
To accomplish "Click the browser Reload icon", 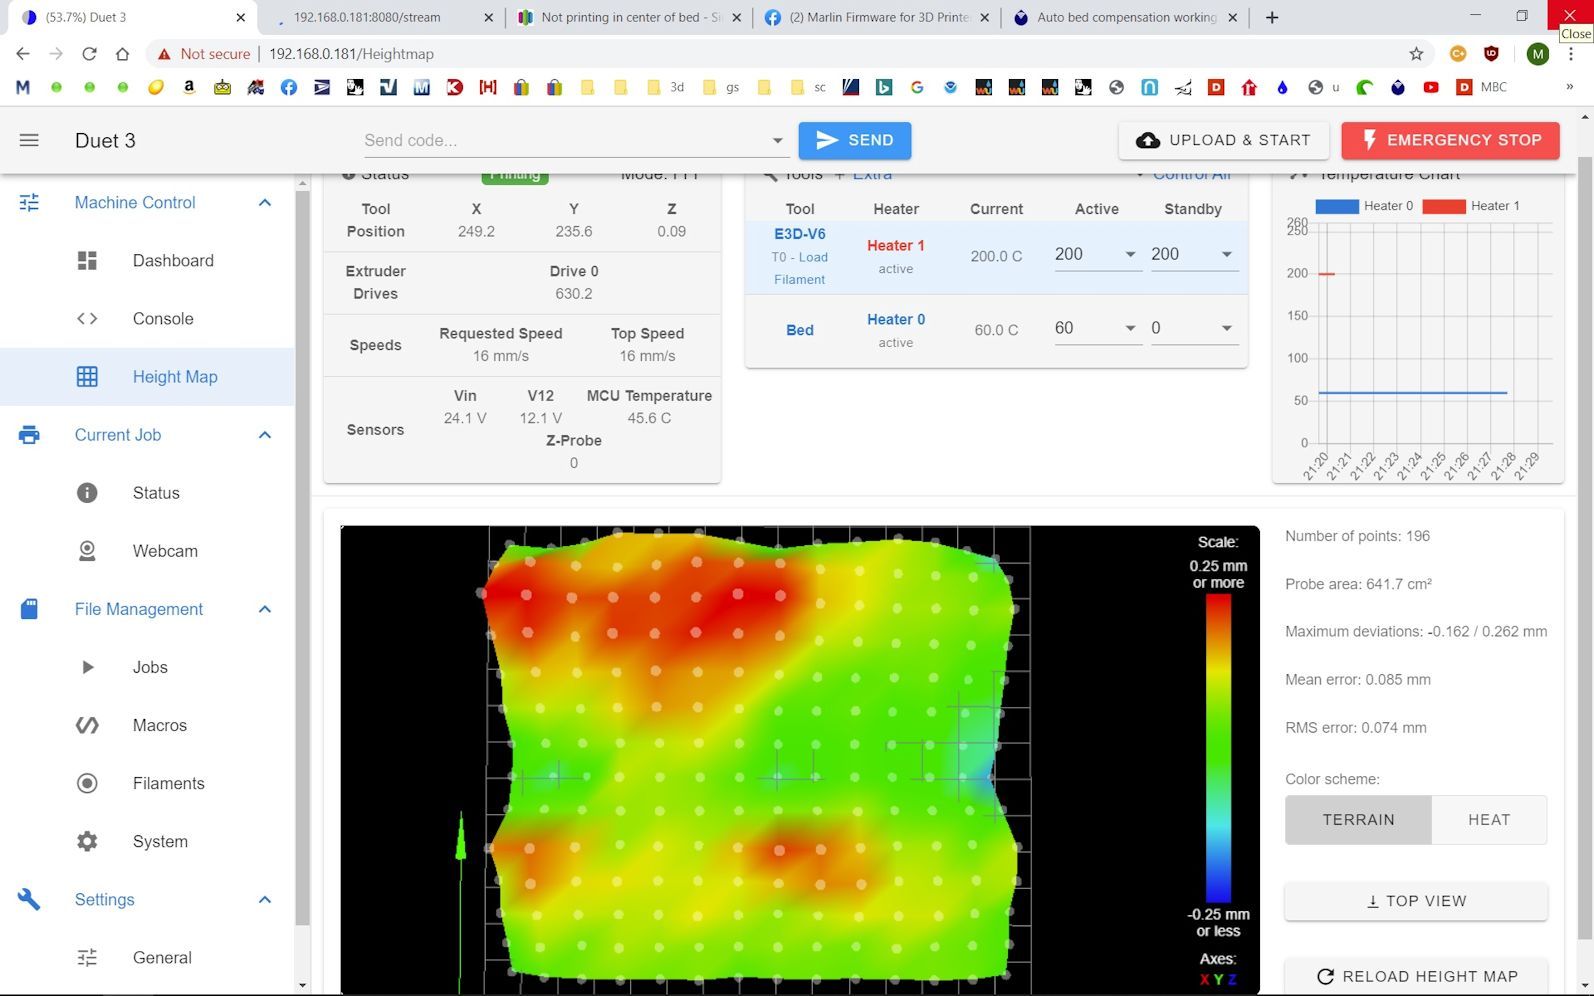I will pyautogui.click(x=89, y=54).
